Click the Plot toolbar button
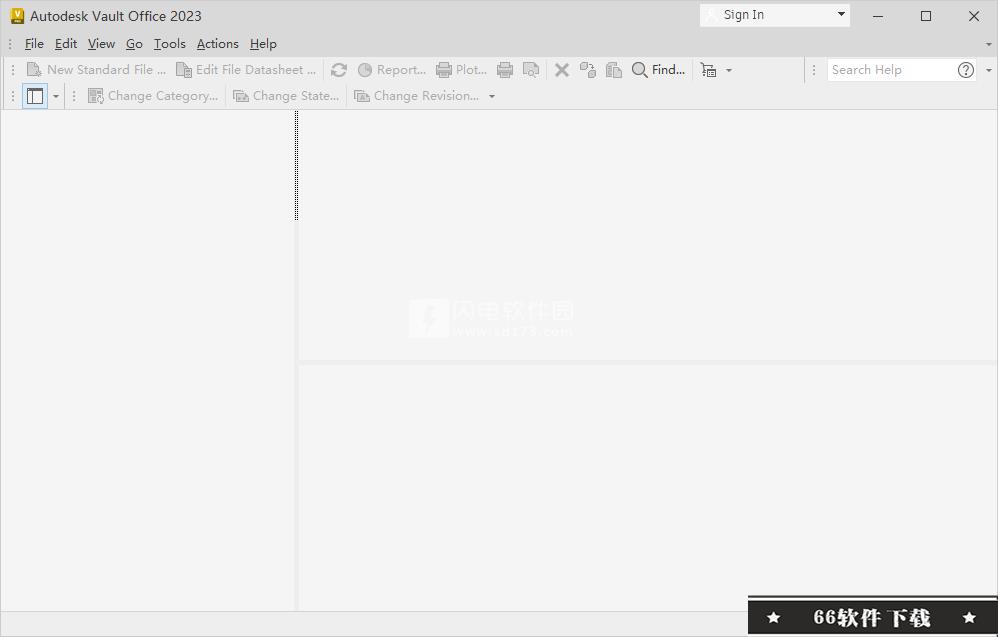 (461, 70)
